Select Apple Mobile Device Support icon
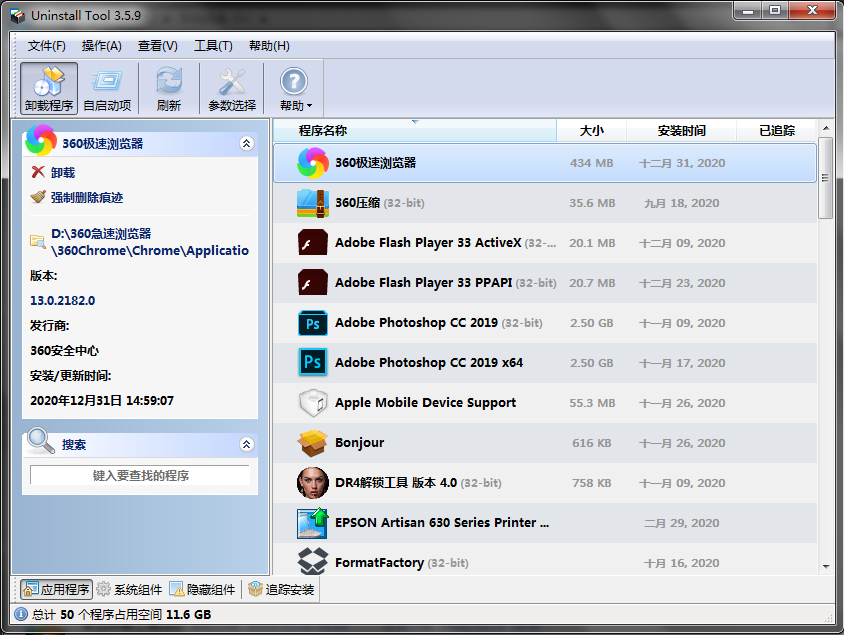The image size is (844, 635). tap(313, 403)
